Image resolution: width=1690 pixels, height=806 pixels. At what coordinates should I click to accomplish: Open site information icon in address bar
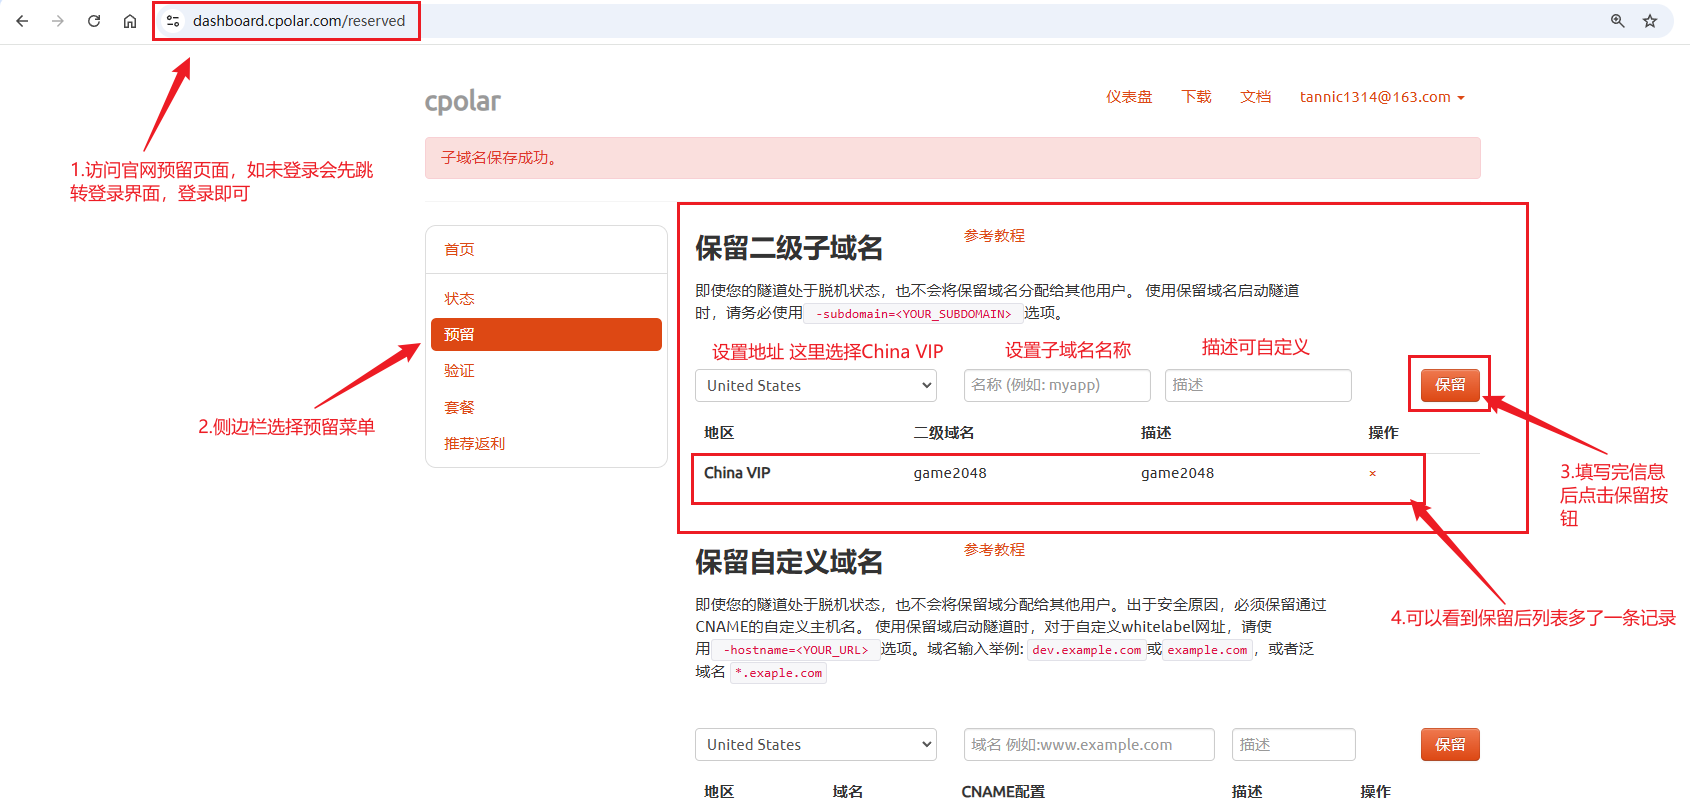tap(173, 21)
